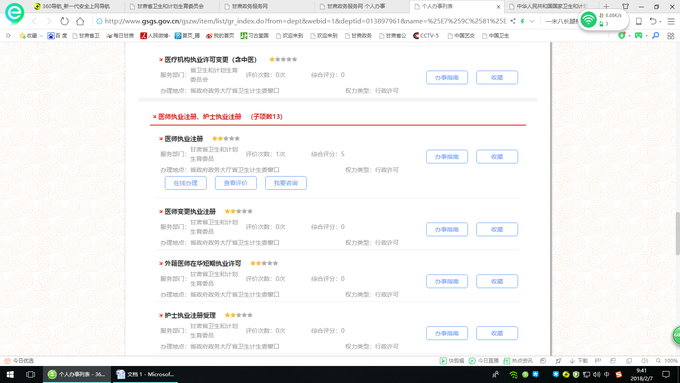Switch to 甘肃省卫生和计划生育委员会 tab
This screenshot has height=383, width=680.
click(171, 7)
